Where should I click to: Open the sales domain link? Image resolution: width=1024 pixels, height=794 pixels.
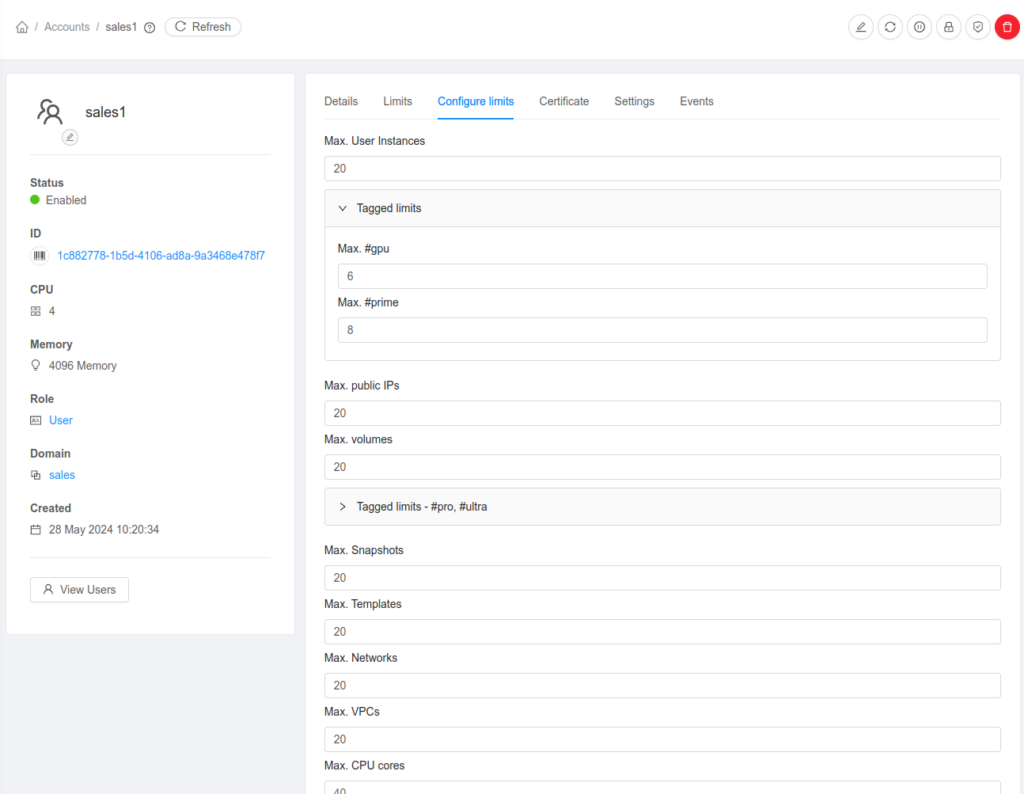(62, 475)
